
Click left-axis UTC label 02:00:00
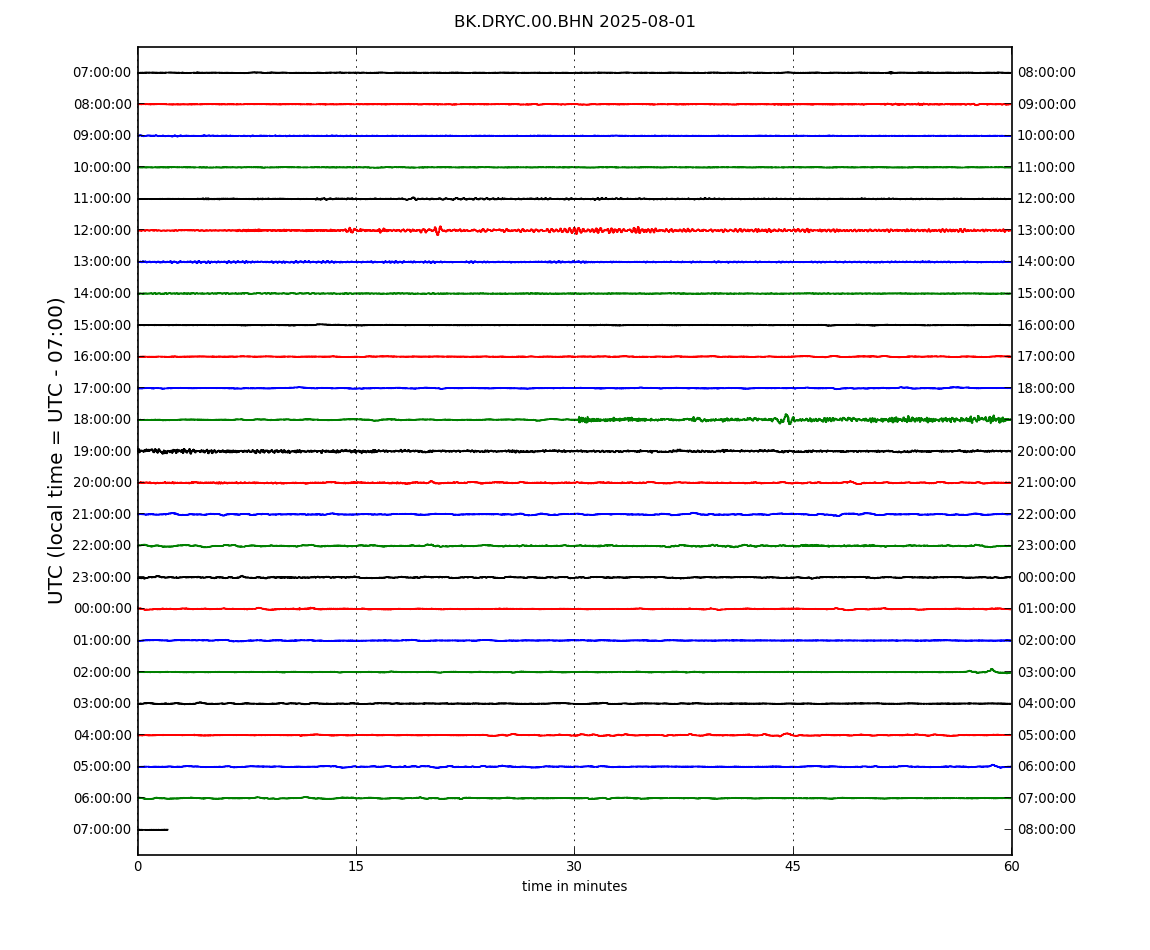102,672
